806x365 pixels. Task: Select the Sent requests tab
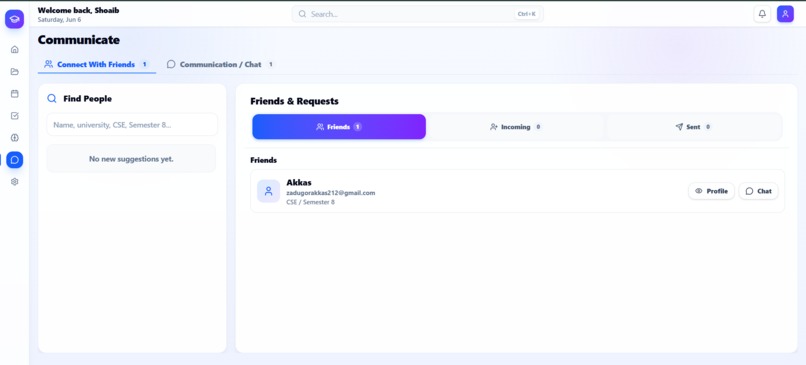coord(693,126)
